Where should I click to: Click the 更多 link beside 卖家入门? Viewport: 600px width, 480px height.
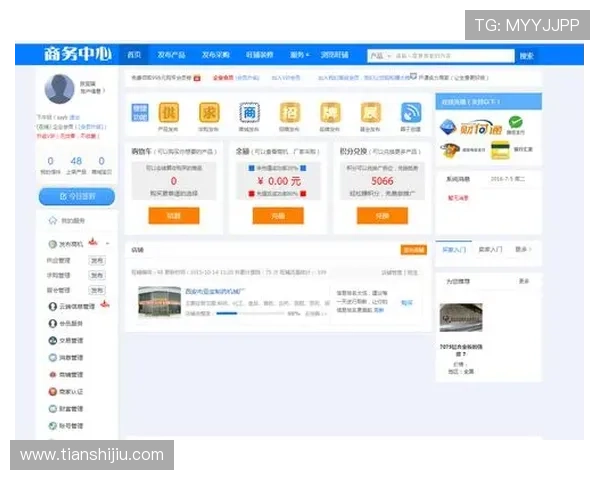coord(523,250)
